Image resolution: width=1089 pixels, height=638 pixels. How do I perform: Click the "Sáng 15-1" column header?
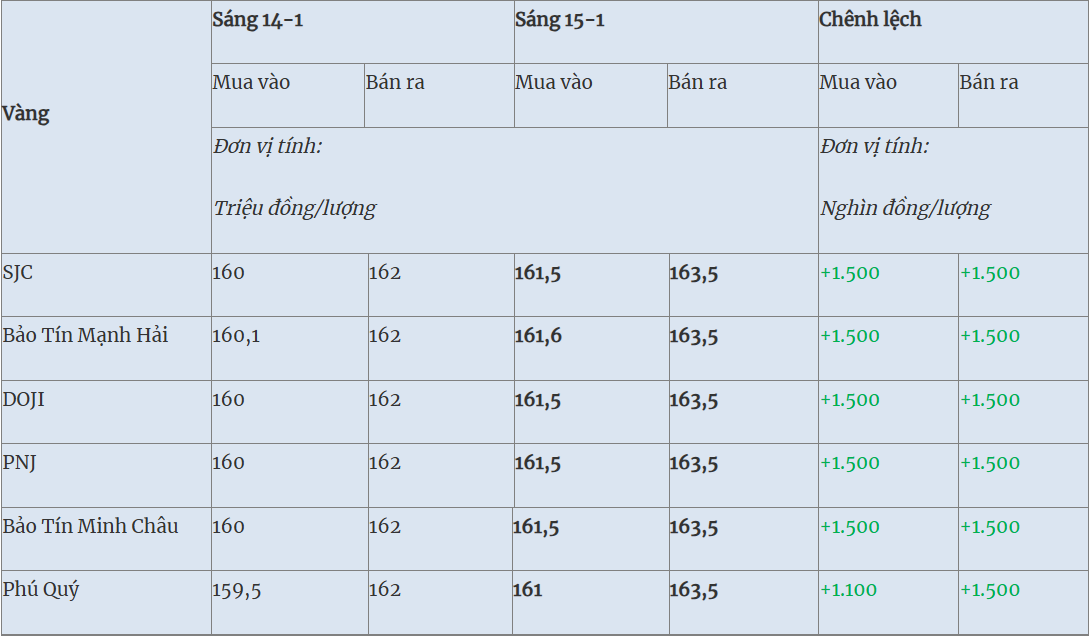pyautogui.click(x=560, y=20)
